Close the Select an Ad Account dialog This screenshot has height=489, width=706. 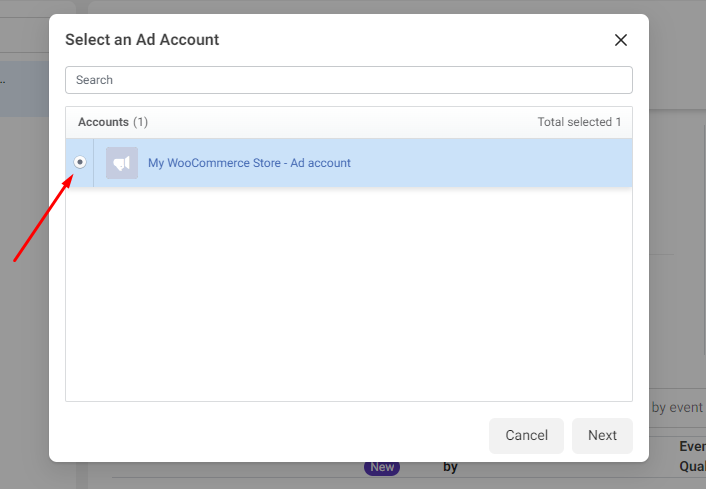pos(620,40)
